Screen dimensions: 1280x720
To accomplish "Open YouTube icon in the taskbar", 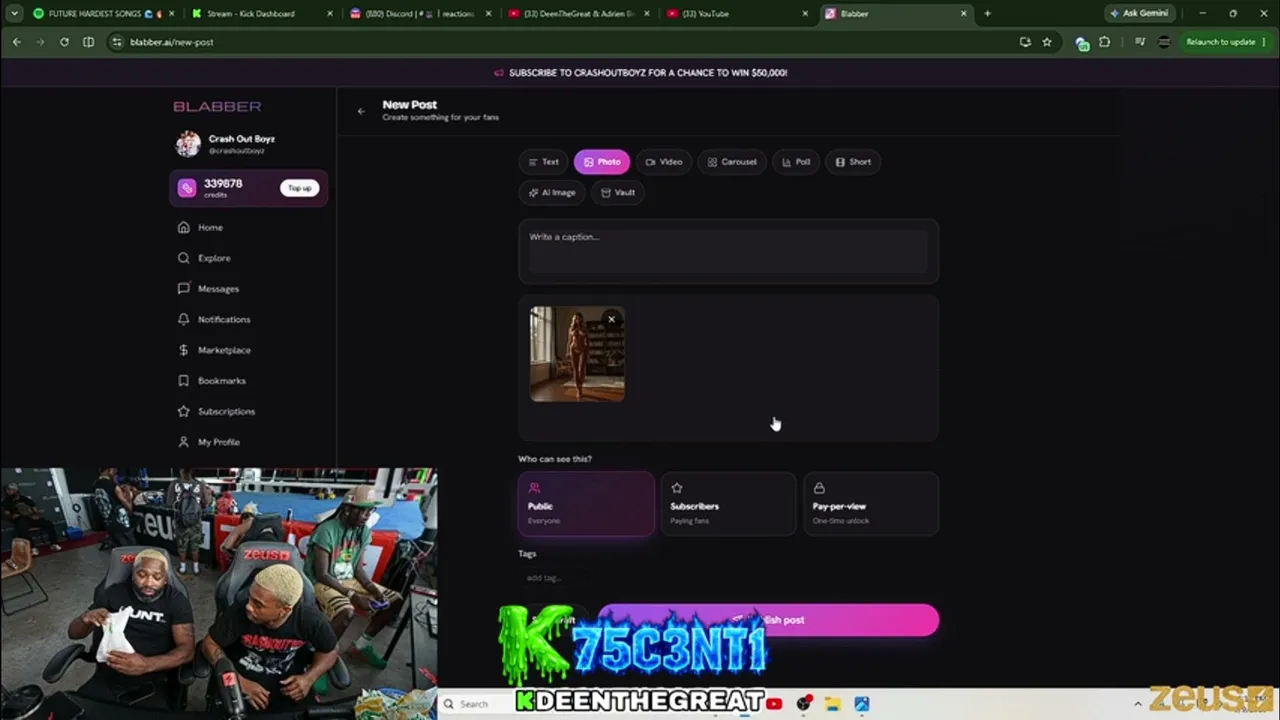I will 774,704.
